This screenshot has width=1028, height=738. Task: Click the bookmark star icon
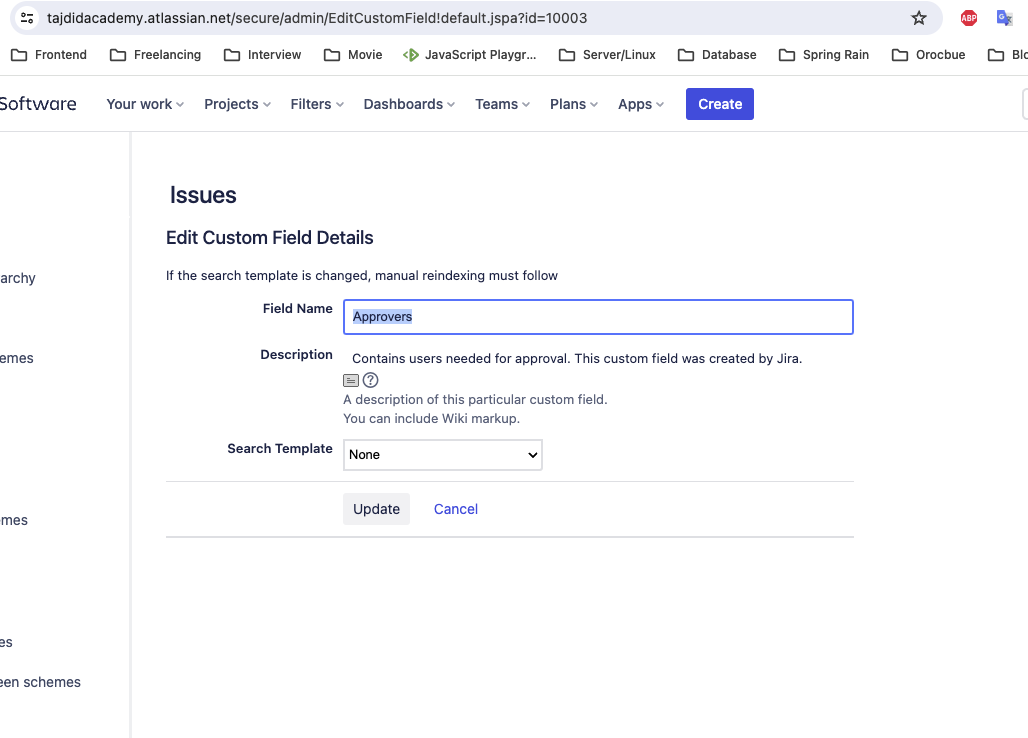pyautogui.click(x=919, y=18)
